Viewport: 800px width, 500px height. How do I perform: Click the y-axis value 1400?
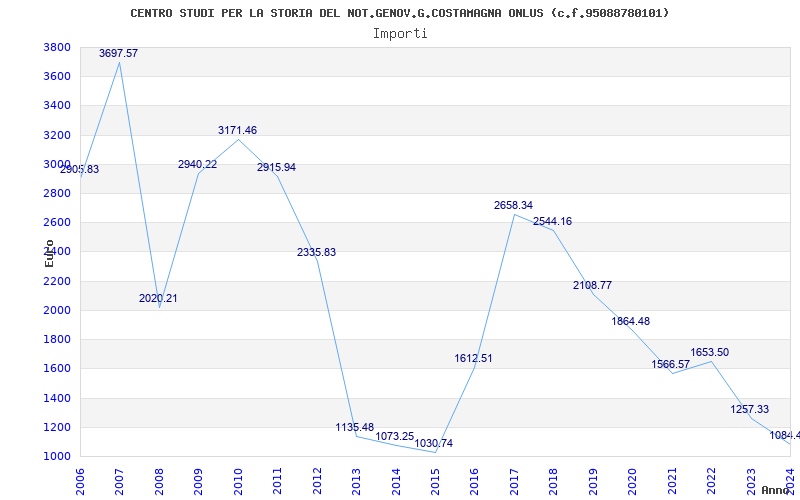tap(57, 398)
